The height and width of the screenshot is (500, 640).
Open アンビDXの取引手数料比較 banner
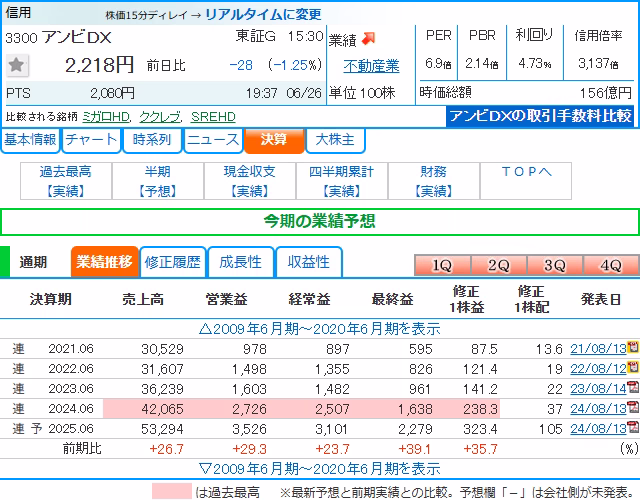click(540, 116)
